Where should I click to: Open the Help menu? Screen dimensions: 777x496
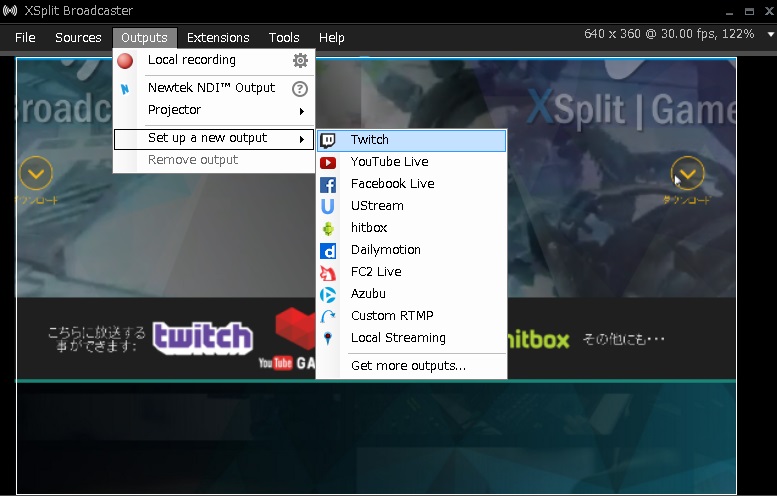[332, 38]
